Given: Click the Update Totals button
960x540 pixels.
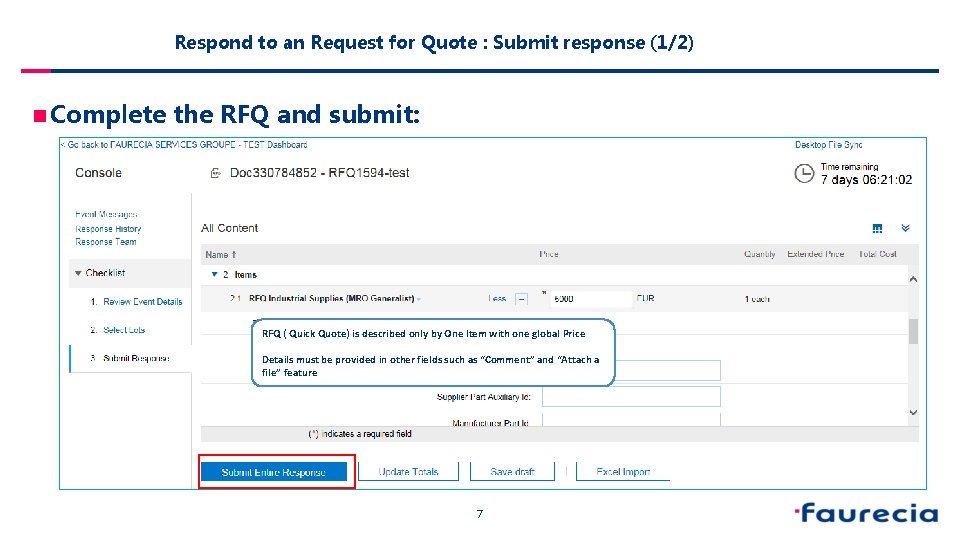Looking at the screenshot, I should click(408, 471).
